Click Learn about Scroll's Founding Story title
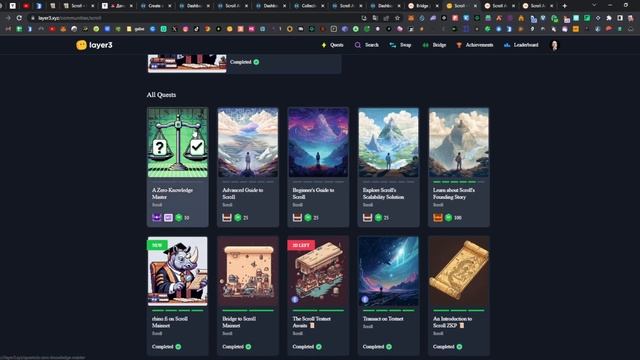Viewport: 640px width, 360px height. (453, 193)
